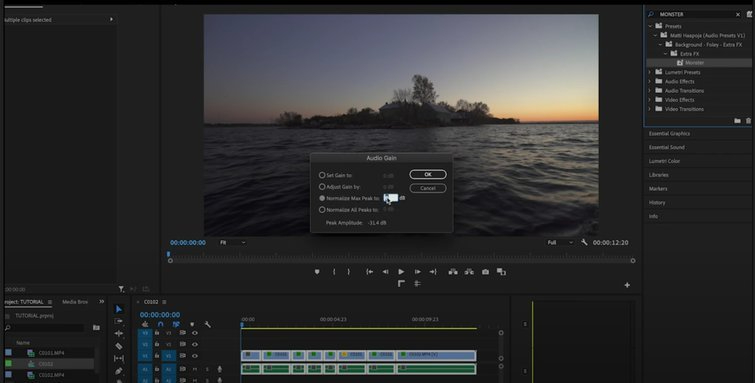Toggle insert sequences as nests
Viewport: 755px width, 383px height.
coord(145,325)
